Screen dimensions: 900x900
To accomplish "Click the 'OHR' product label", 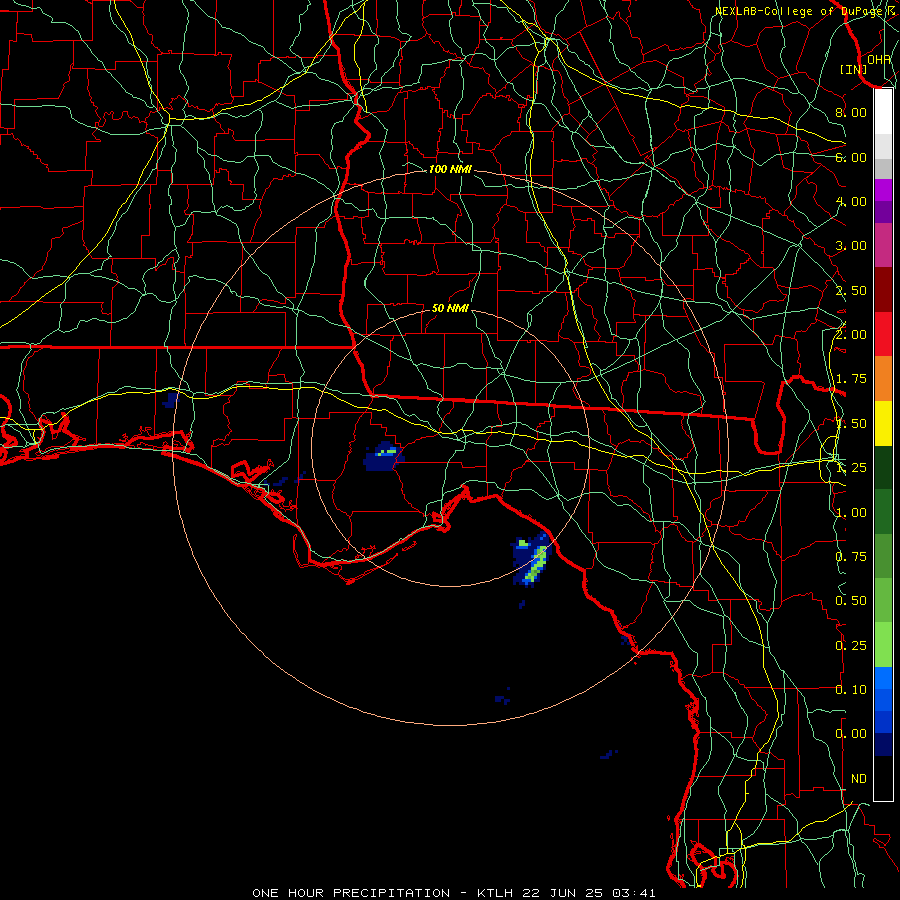I will (x=879, y=59).
